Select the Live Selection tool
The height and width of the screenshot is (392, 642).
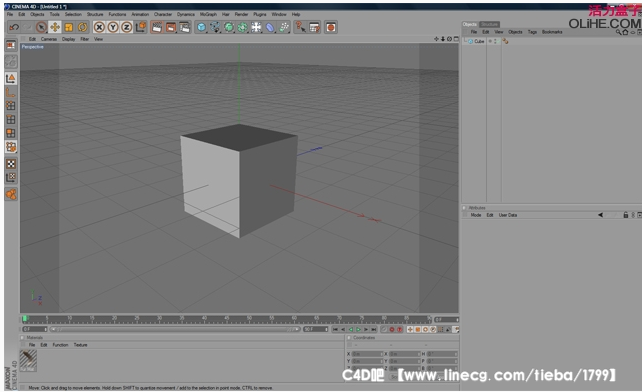[x=41, y=27]
